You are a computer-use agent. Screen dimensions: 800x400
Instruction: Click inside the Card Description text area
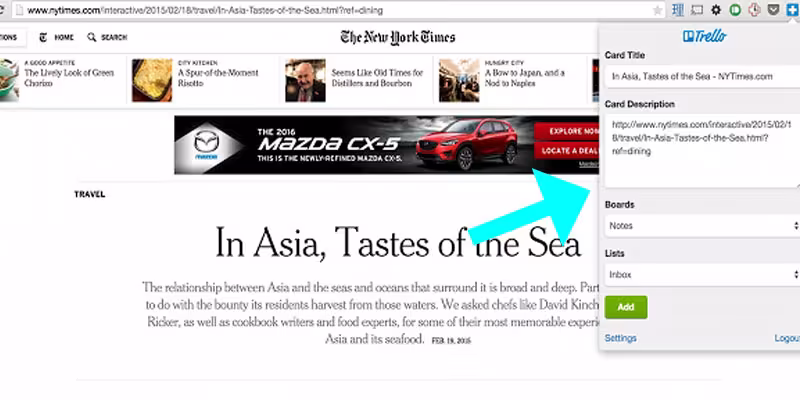point(702,151)
